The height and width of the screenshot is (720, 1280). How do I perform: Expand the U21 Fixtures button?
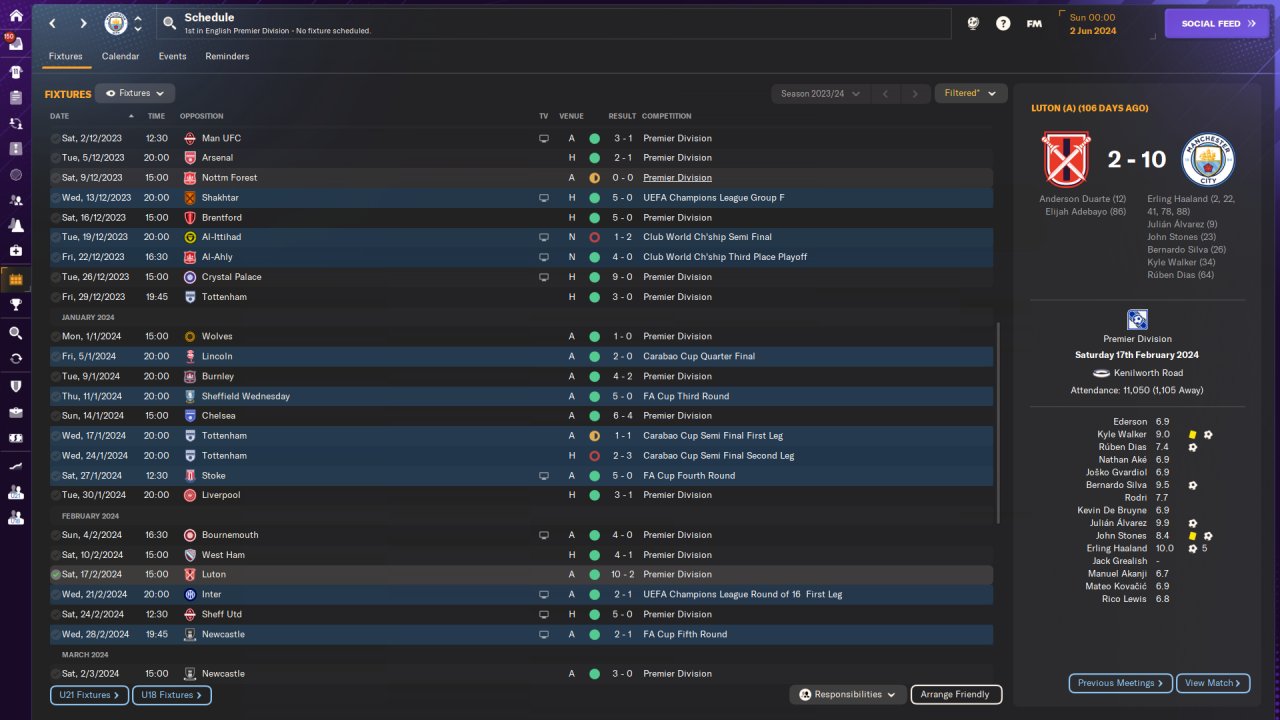89,695
